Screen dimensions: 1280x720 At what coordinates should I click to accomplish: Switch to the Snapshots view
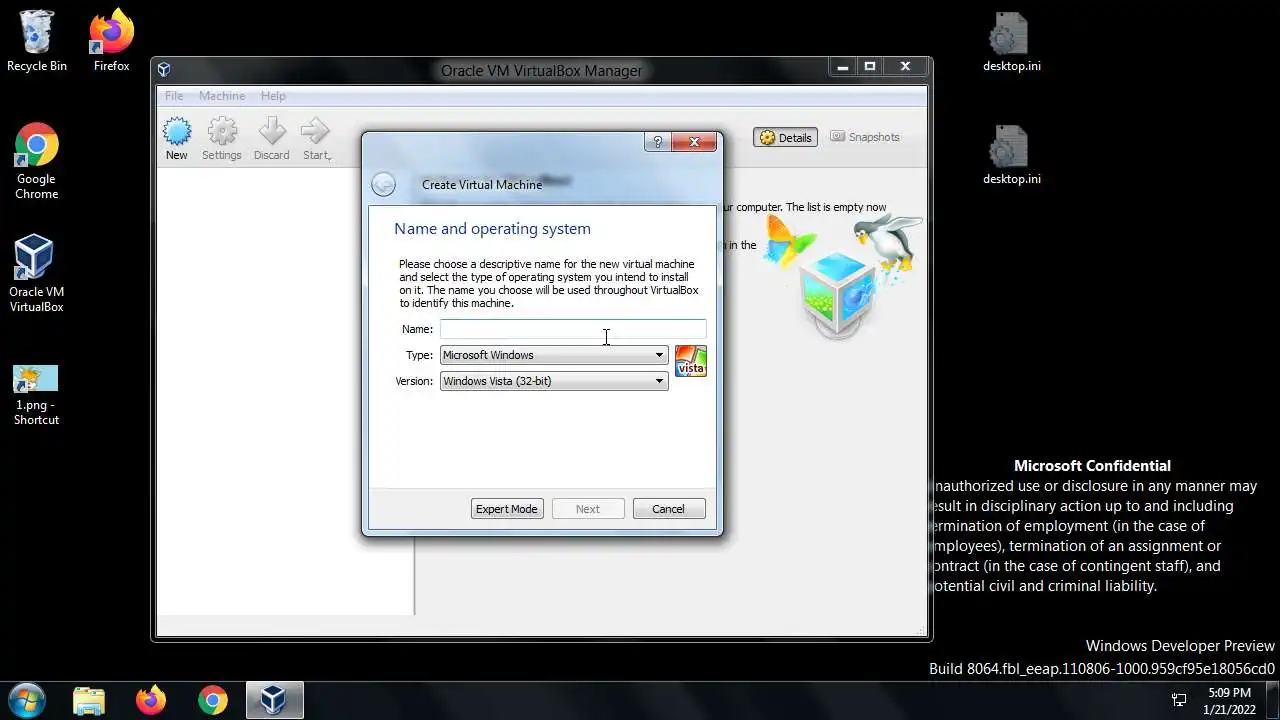tap(865, 137)
